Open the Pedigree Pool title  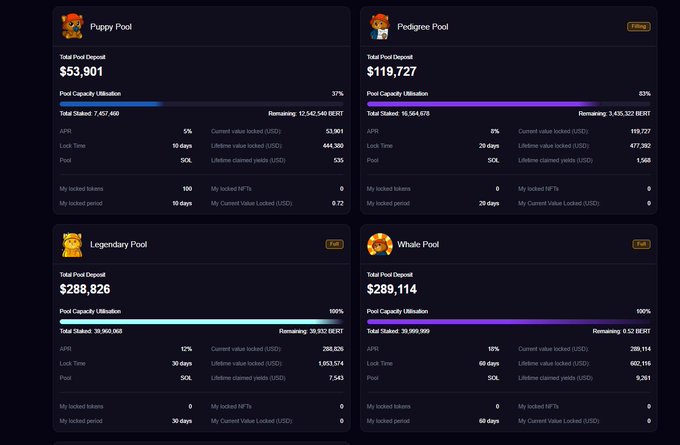coord(422,27)
